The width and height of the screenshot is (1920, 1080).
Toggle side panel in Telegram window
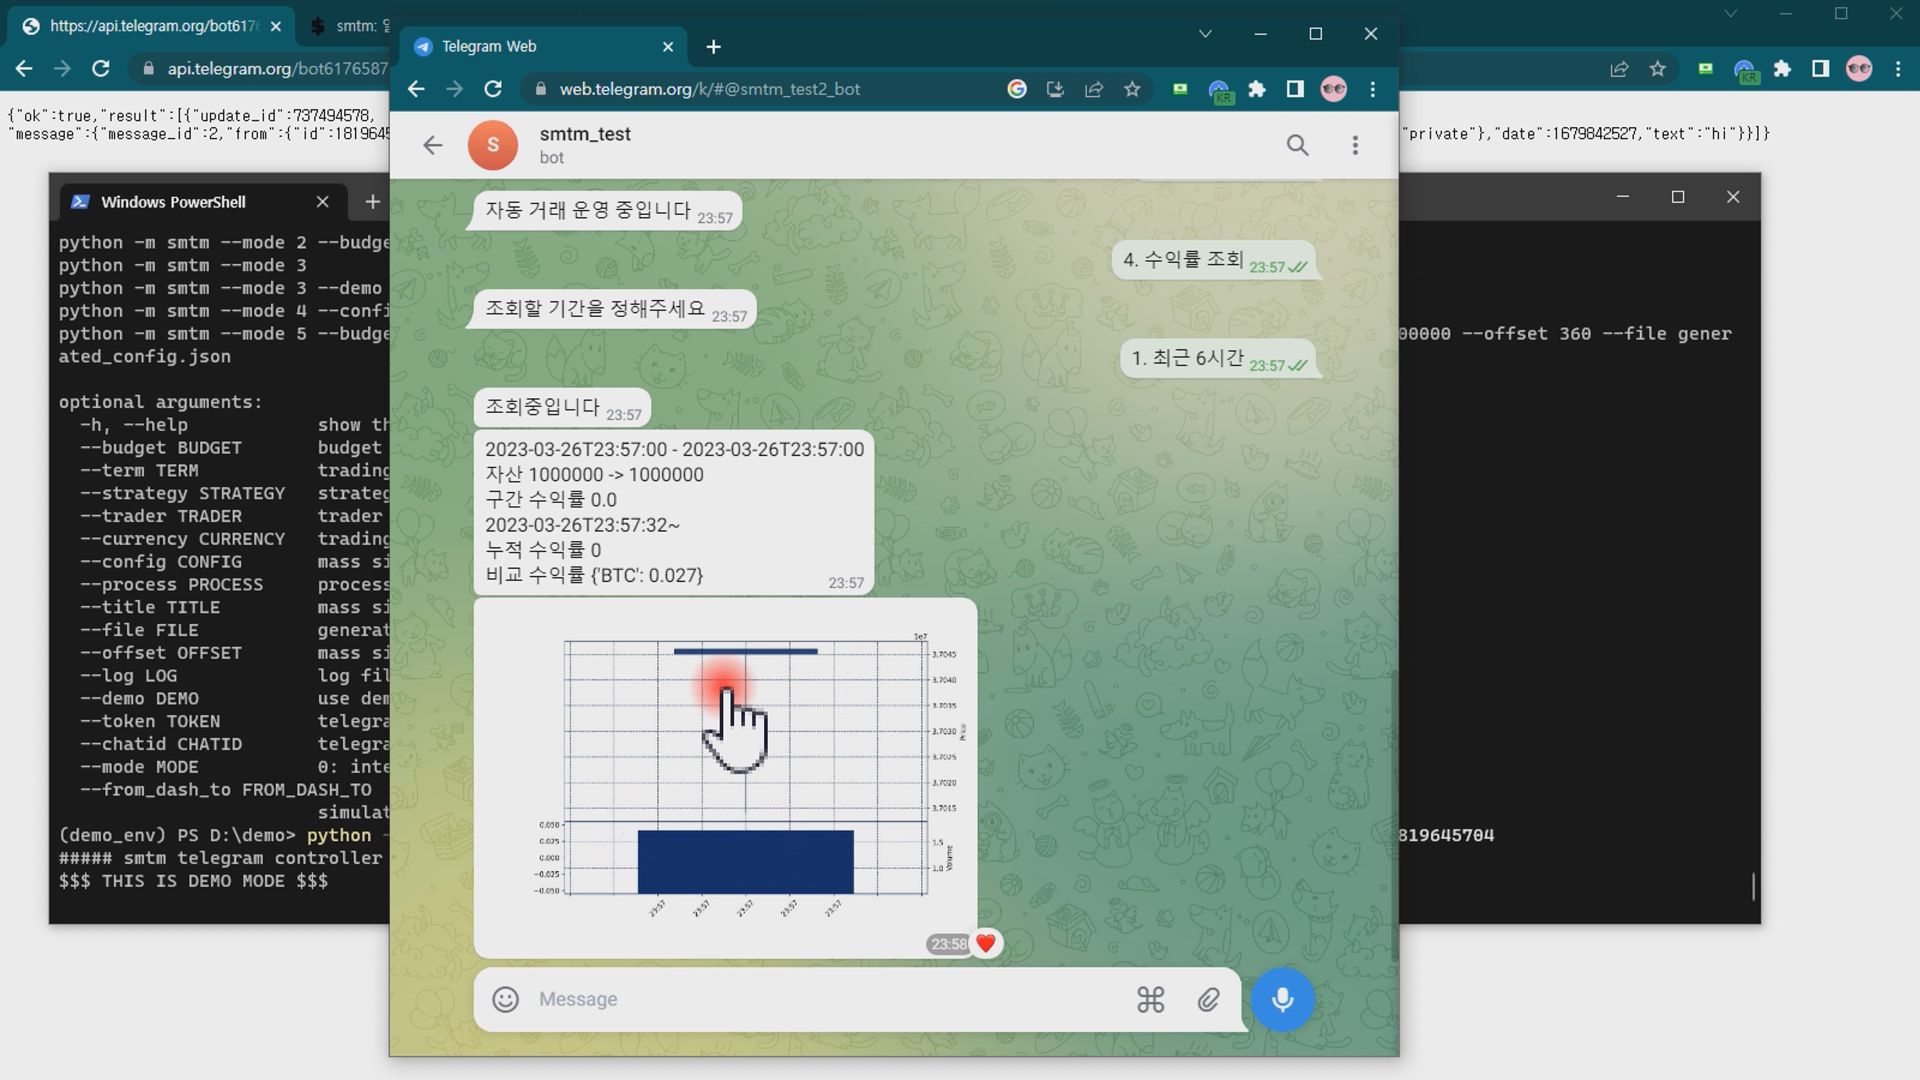pyautogui.click(x=1295, y=89)
